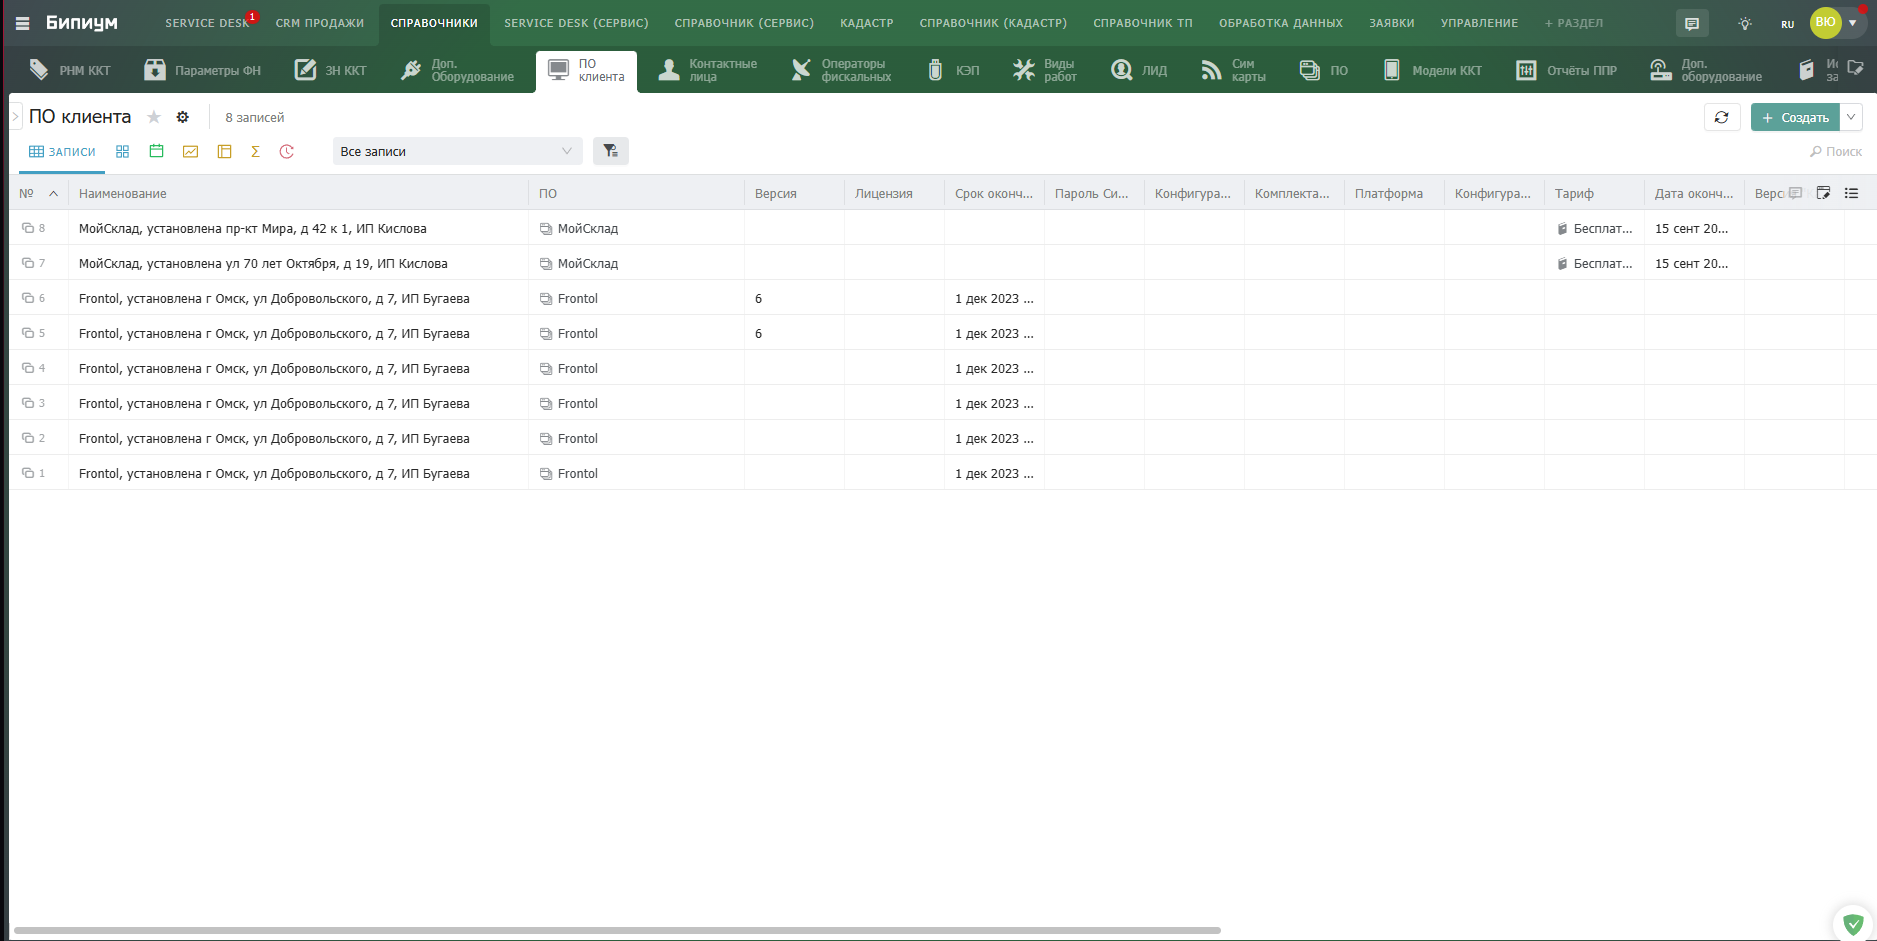Open the Отчёты ППР directory

[x=1567, y=70]
